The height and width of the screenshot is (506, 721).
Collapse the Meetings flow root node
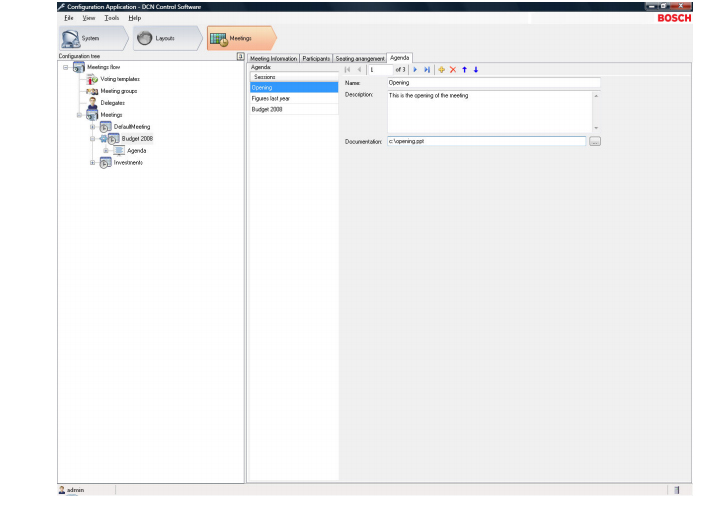[x=66, y=67]
